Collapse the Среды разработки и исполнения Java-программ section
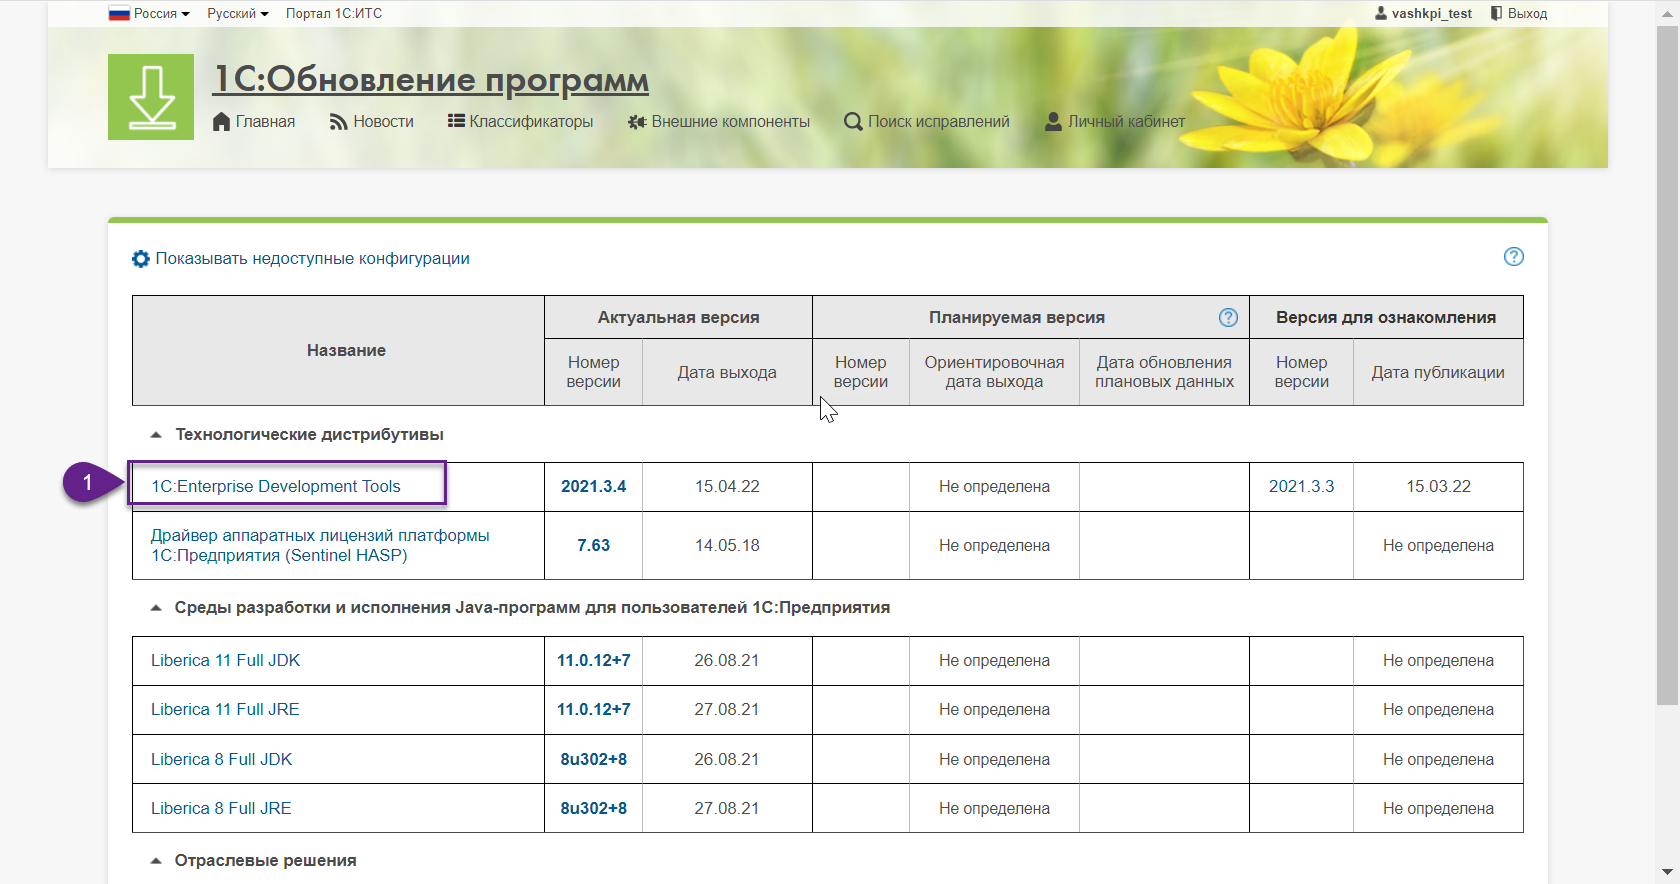This screenshot has width=1680, height=884. tap(155, 608)
